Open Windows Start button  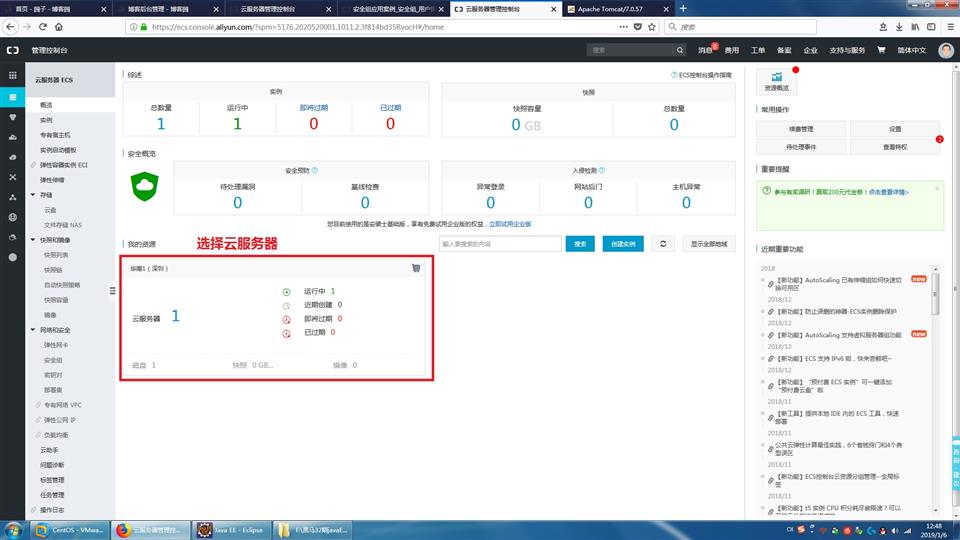coord(13,530)
